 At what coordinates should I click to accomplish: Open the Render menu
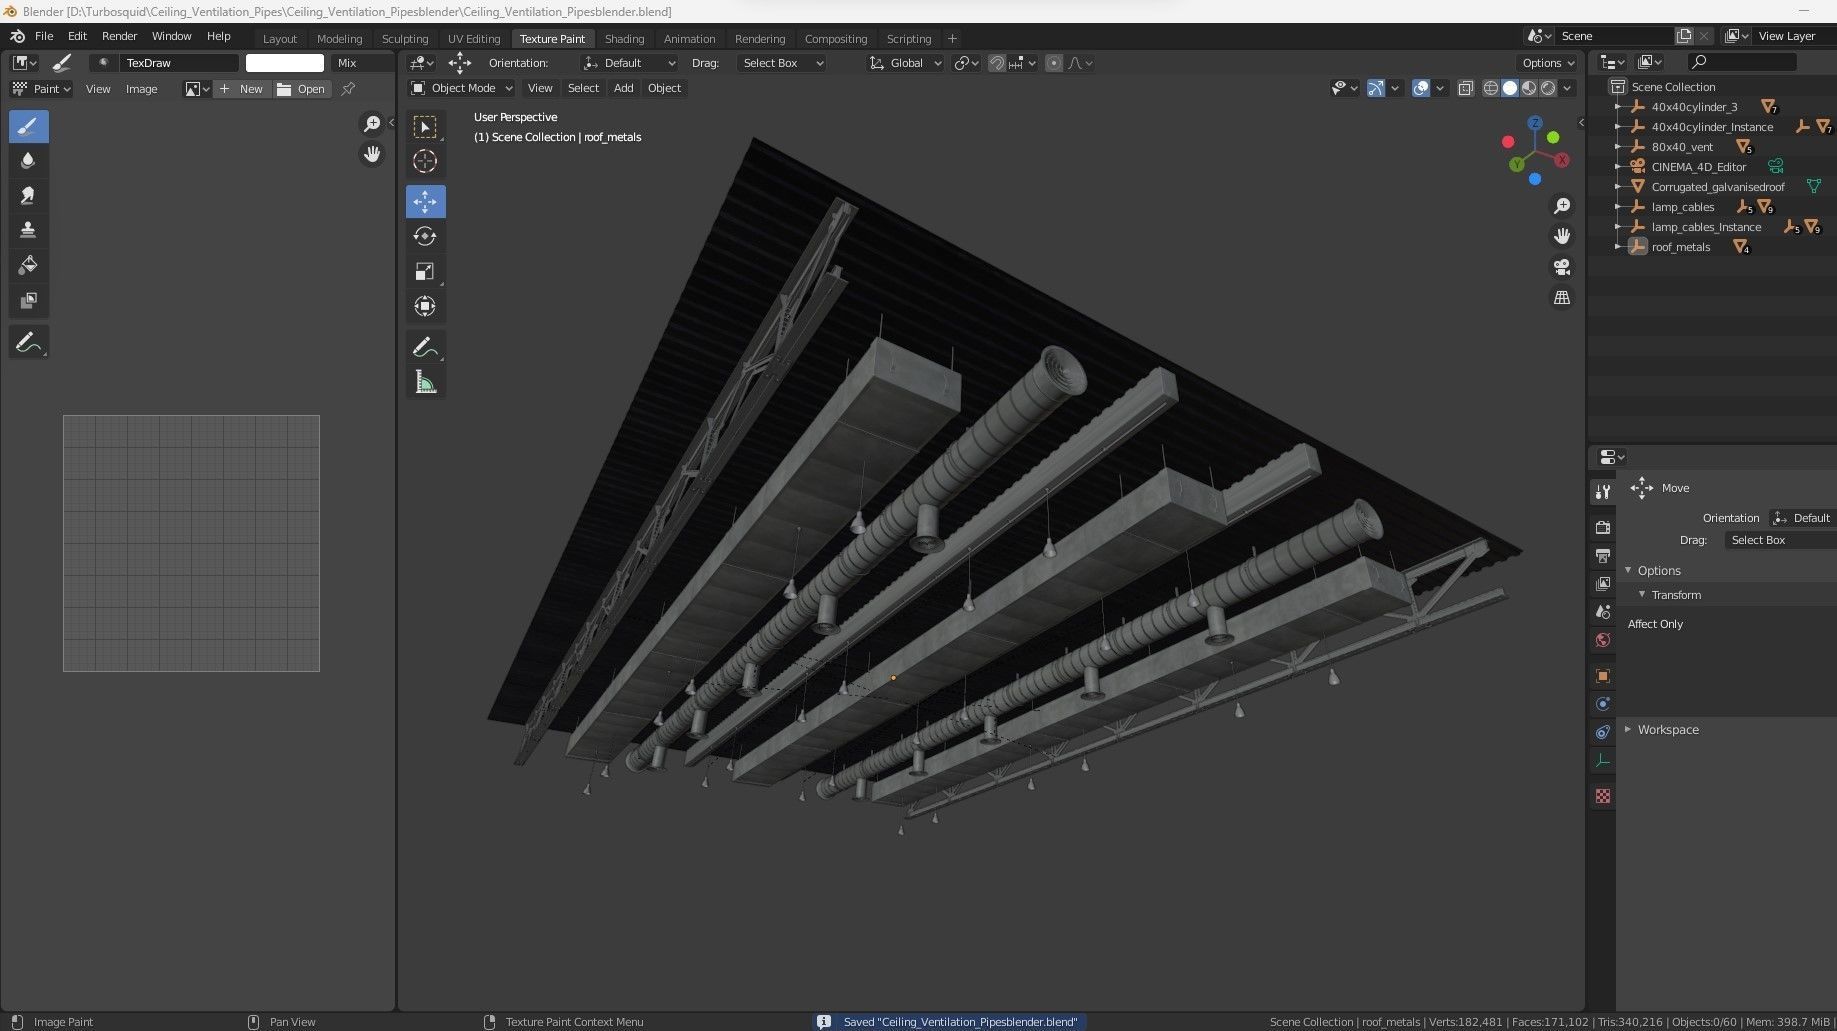tap(119, 36)
